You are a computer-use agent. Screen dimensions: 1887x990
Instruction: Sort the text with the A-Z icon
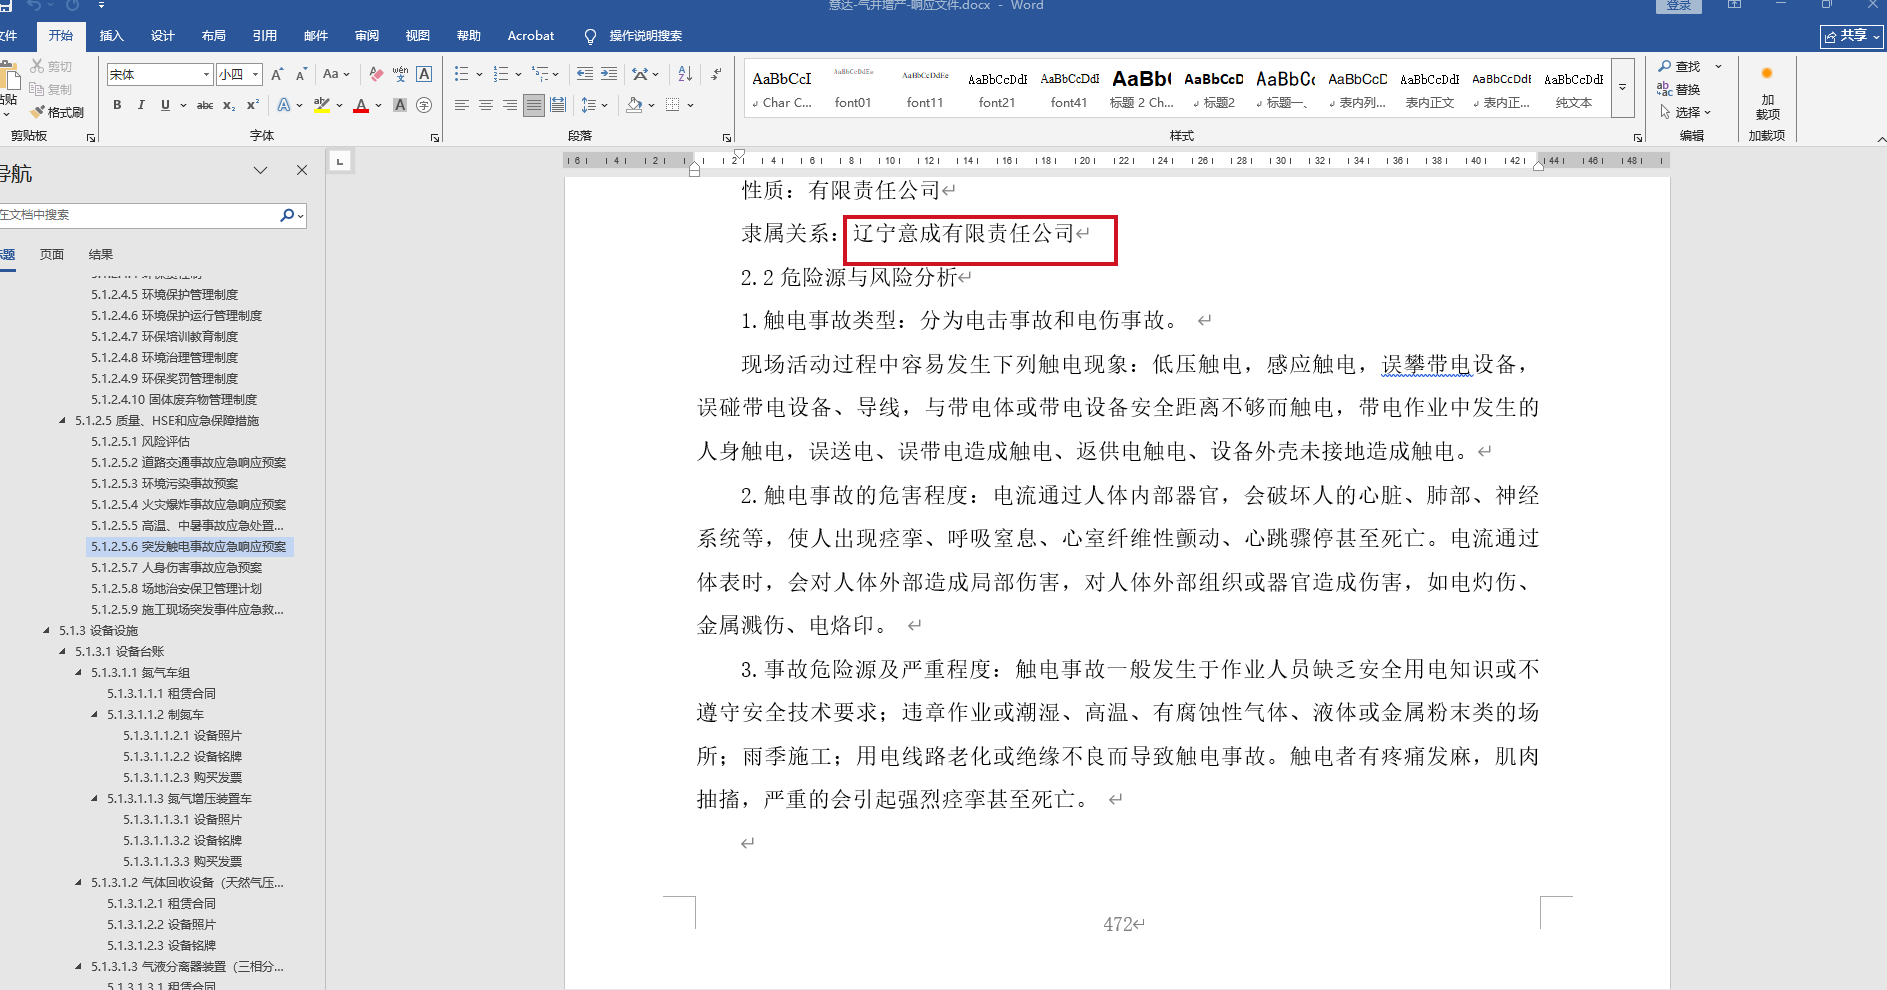point(685,74)
